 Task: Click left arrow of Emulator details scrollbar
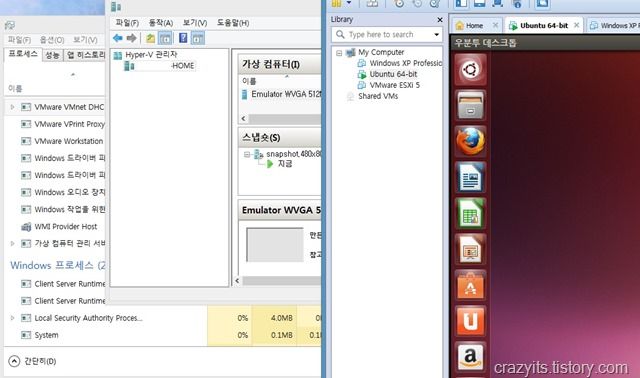[238, 281]
